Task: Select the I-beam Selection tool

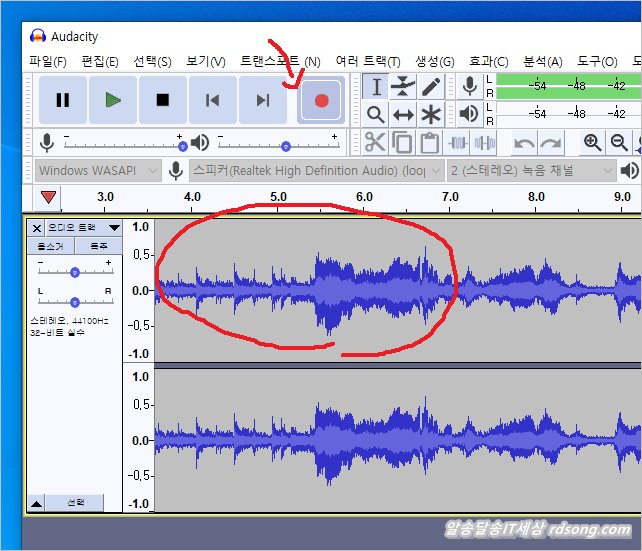Action: click(376, 87)
